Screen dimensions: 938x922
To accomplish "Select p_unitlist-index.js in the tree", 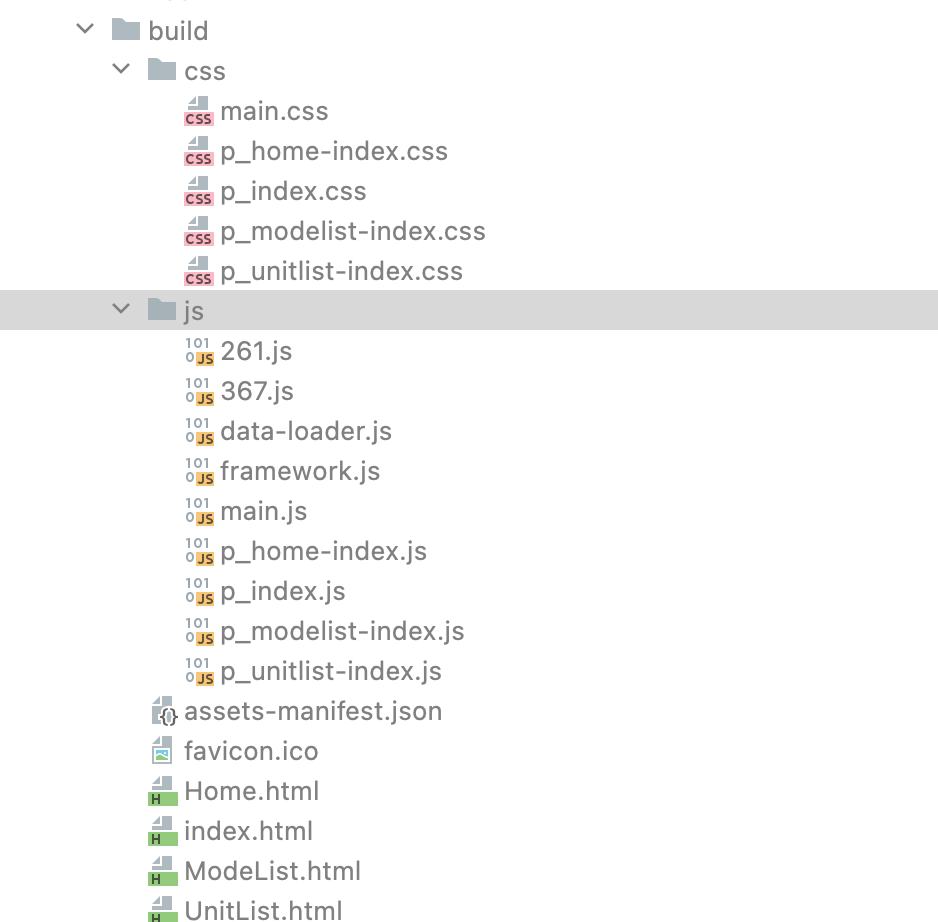I will click(x=330, y=671).
